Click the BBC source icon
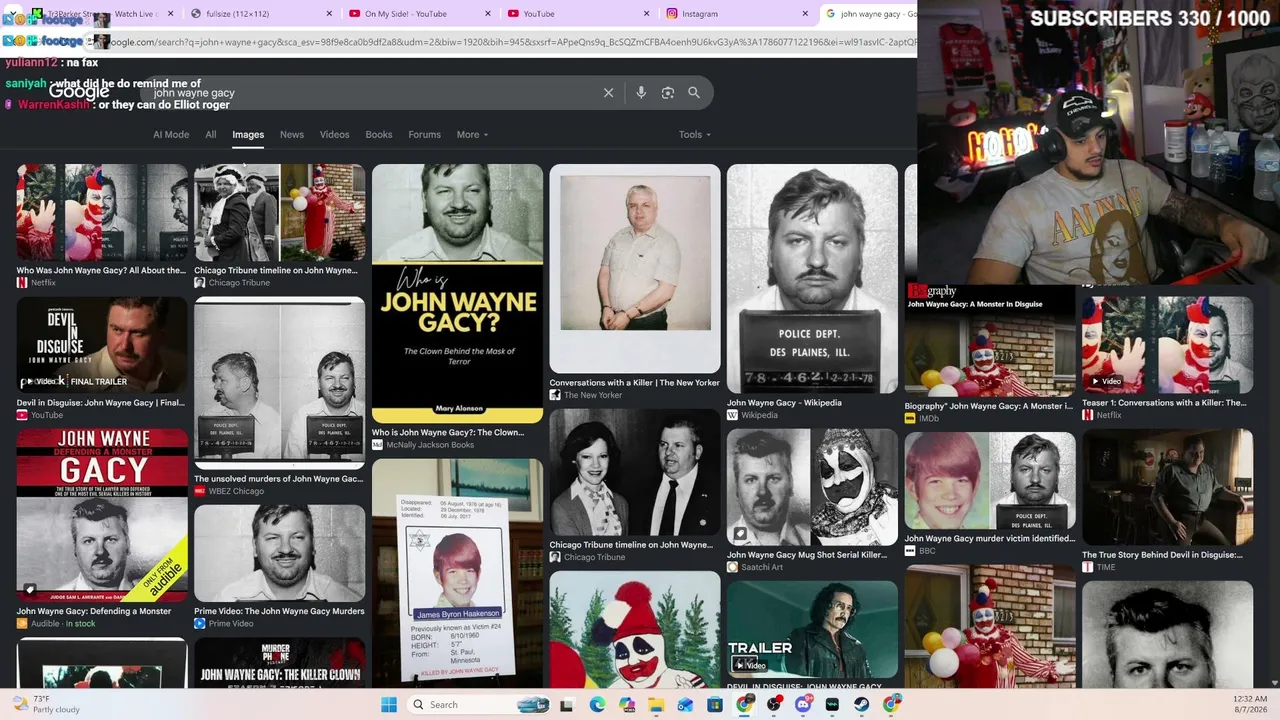 [x=910, y=551]
